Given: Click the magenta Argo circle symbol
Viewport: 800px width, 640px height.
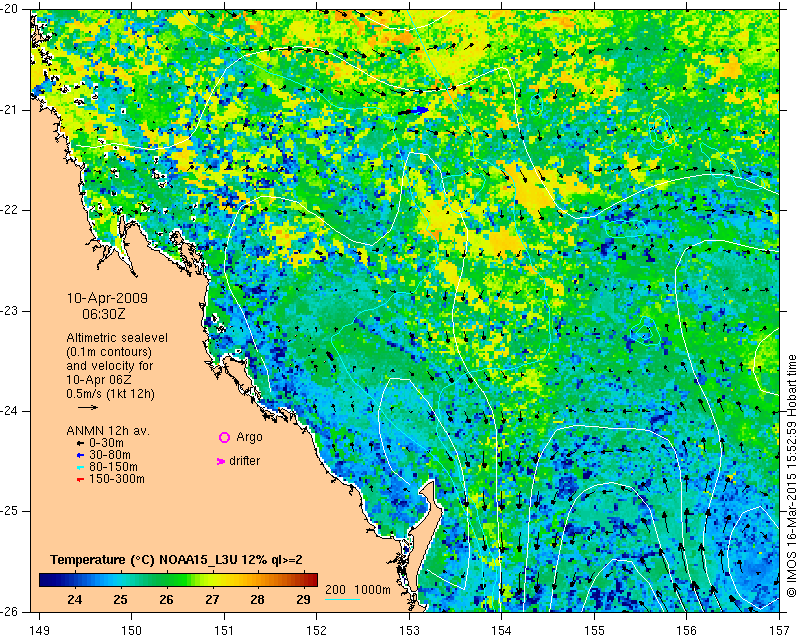Looking at the screenshot, I should tap(224, 437).
